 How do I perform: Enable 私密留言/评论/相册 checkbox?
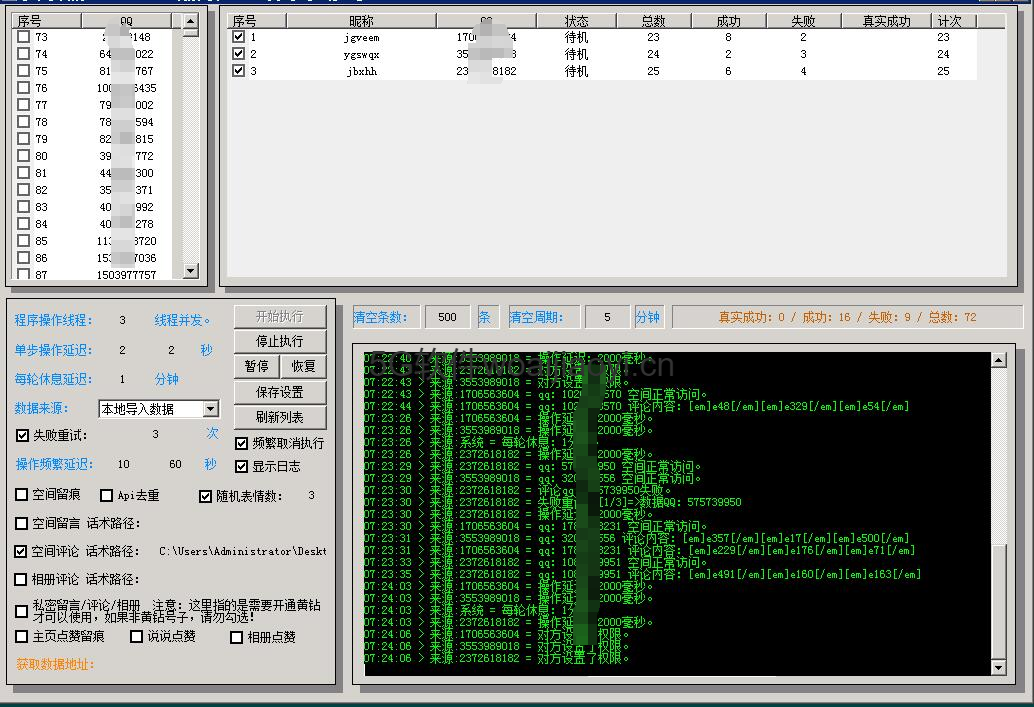[21, 611]
